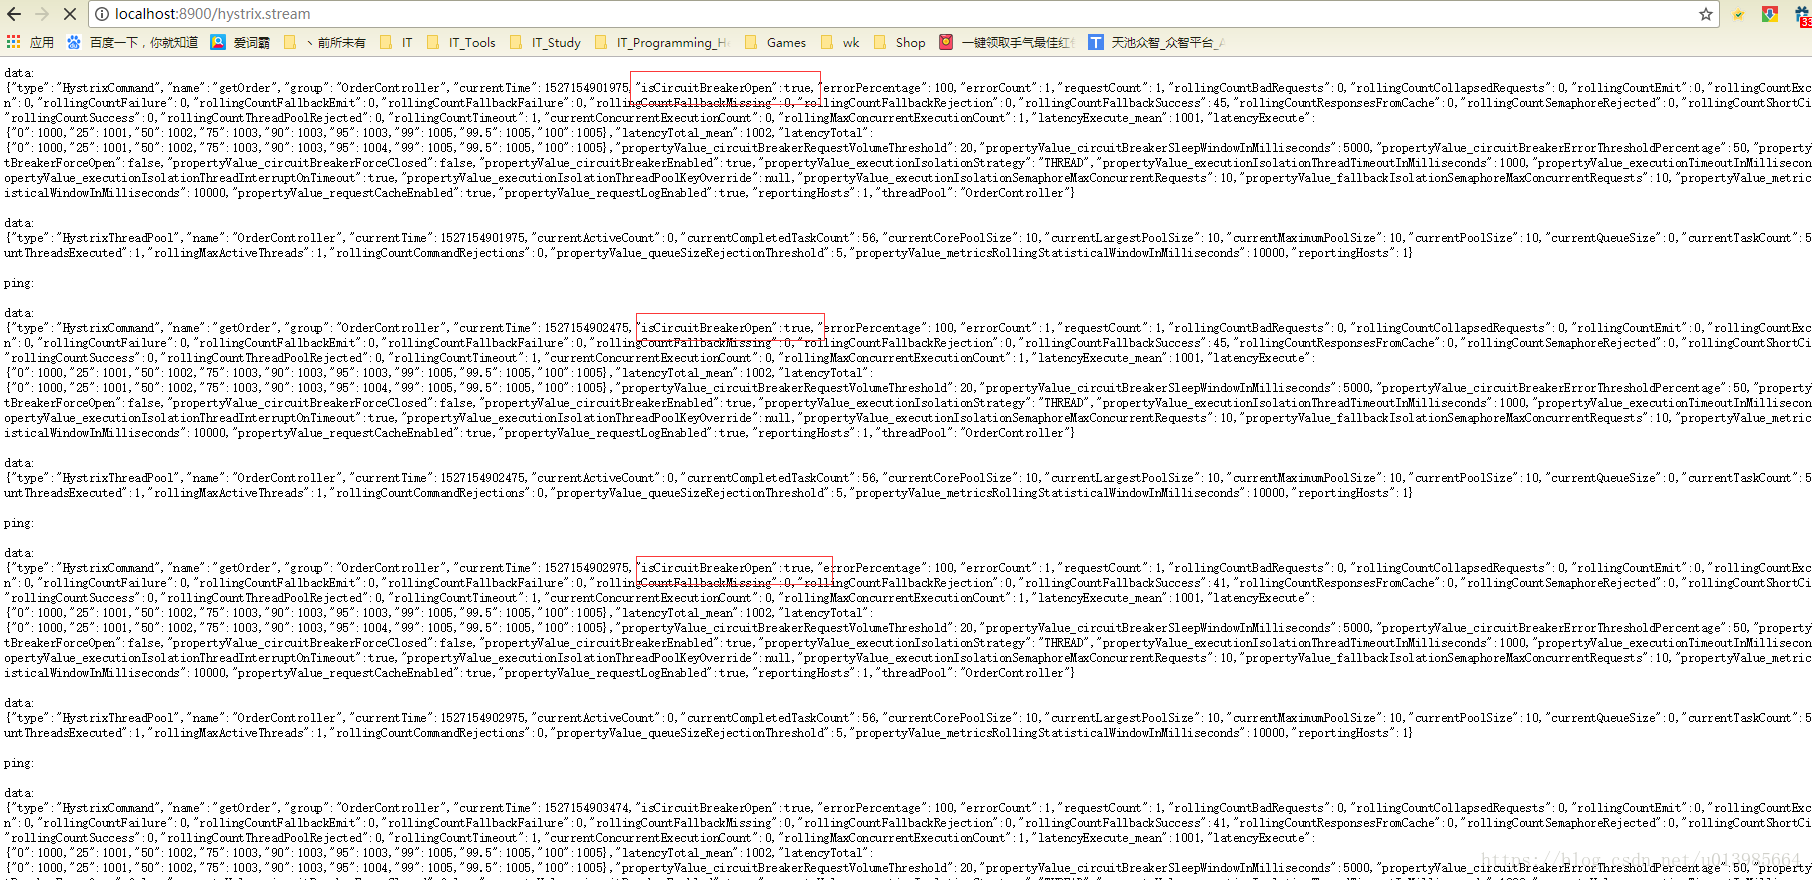
Task: Open the Chrome apps grid shortcut
Action: click(13, 42)
